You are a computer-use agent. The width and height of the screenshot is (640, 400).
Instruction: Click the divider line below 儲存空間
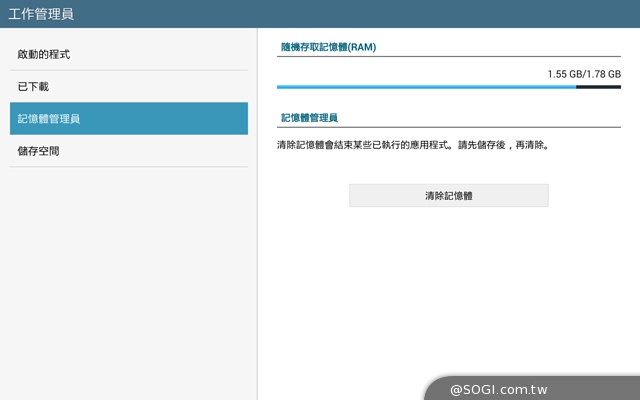pos(128,167)
